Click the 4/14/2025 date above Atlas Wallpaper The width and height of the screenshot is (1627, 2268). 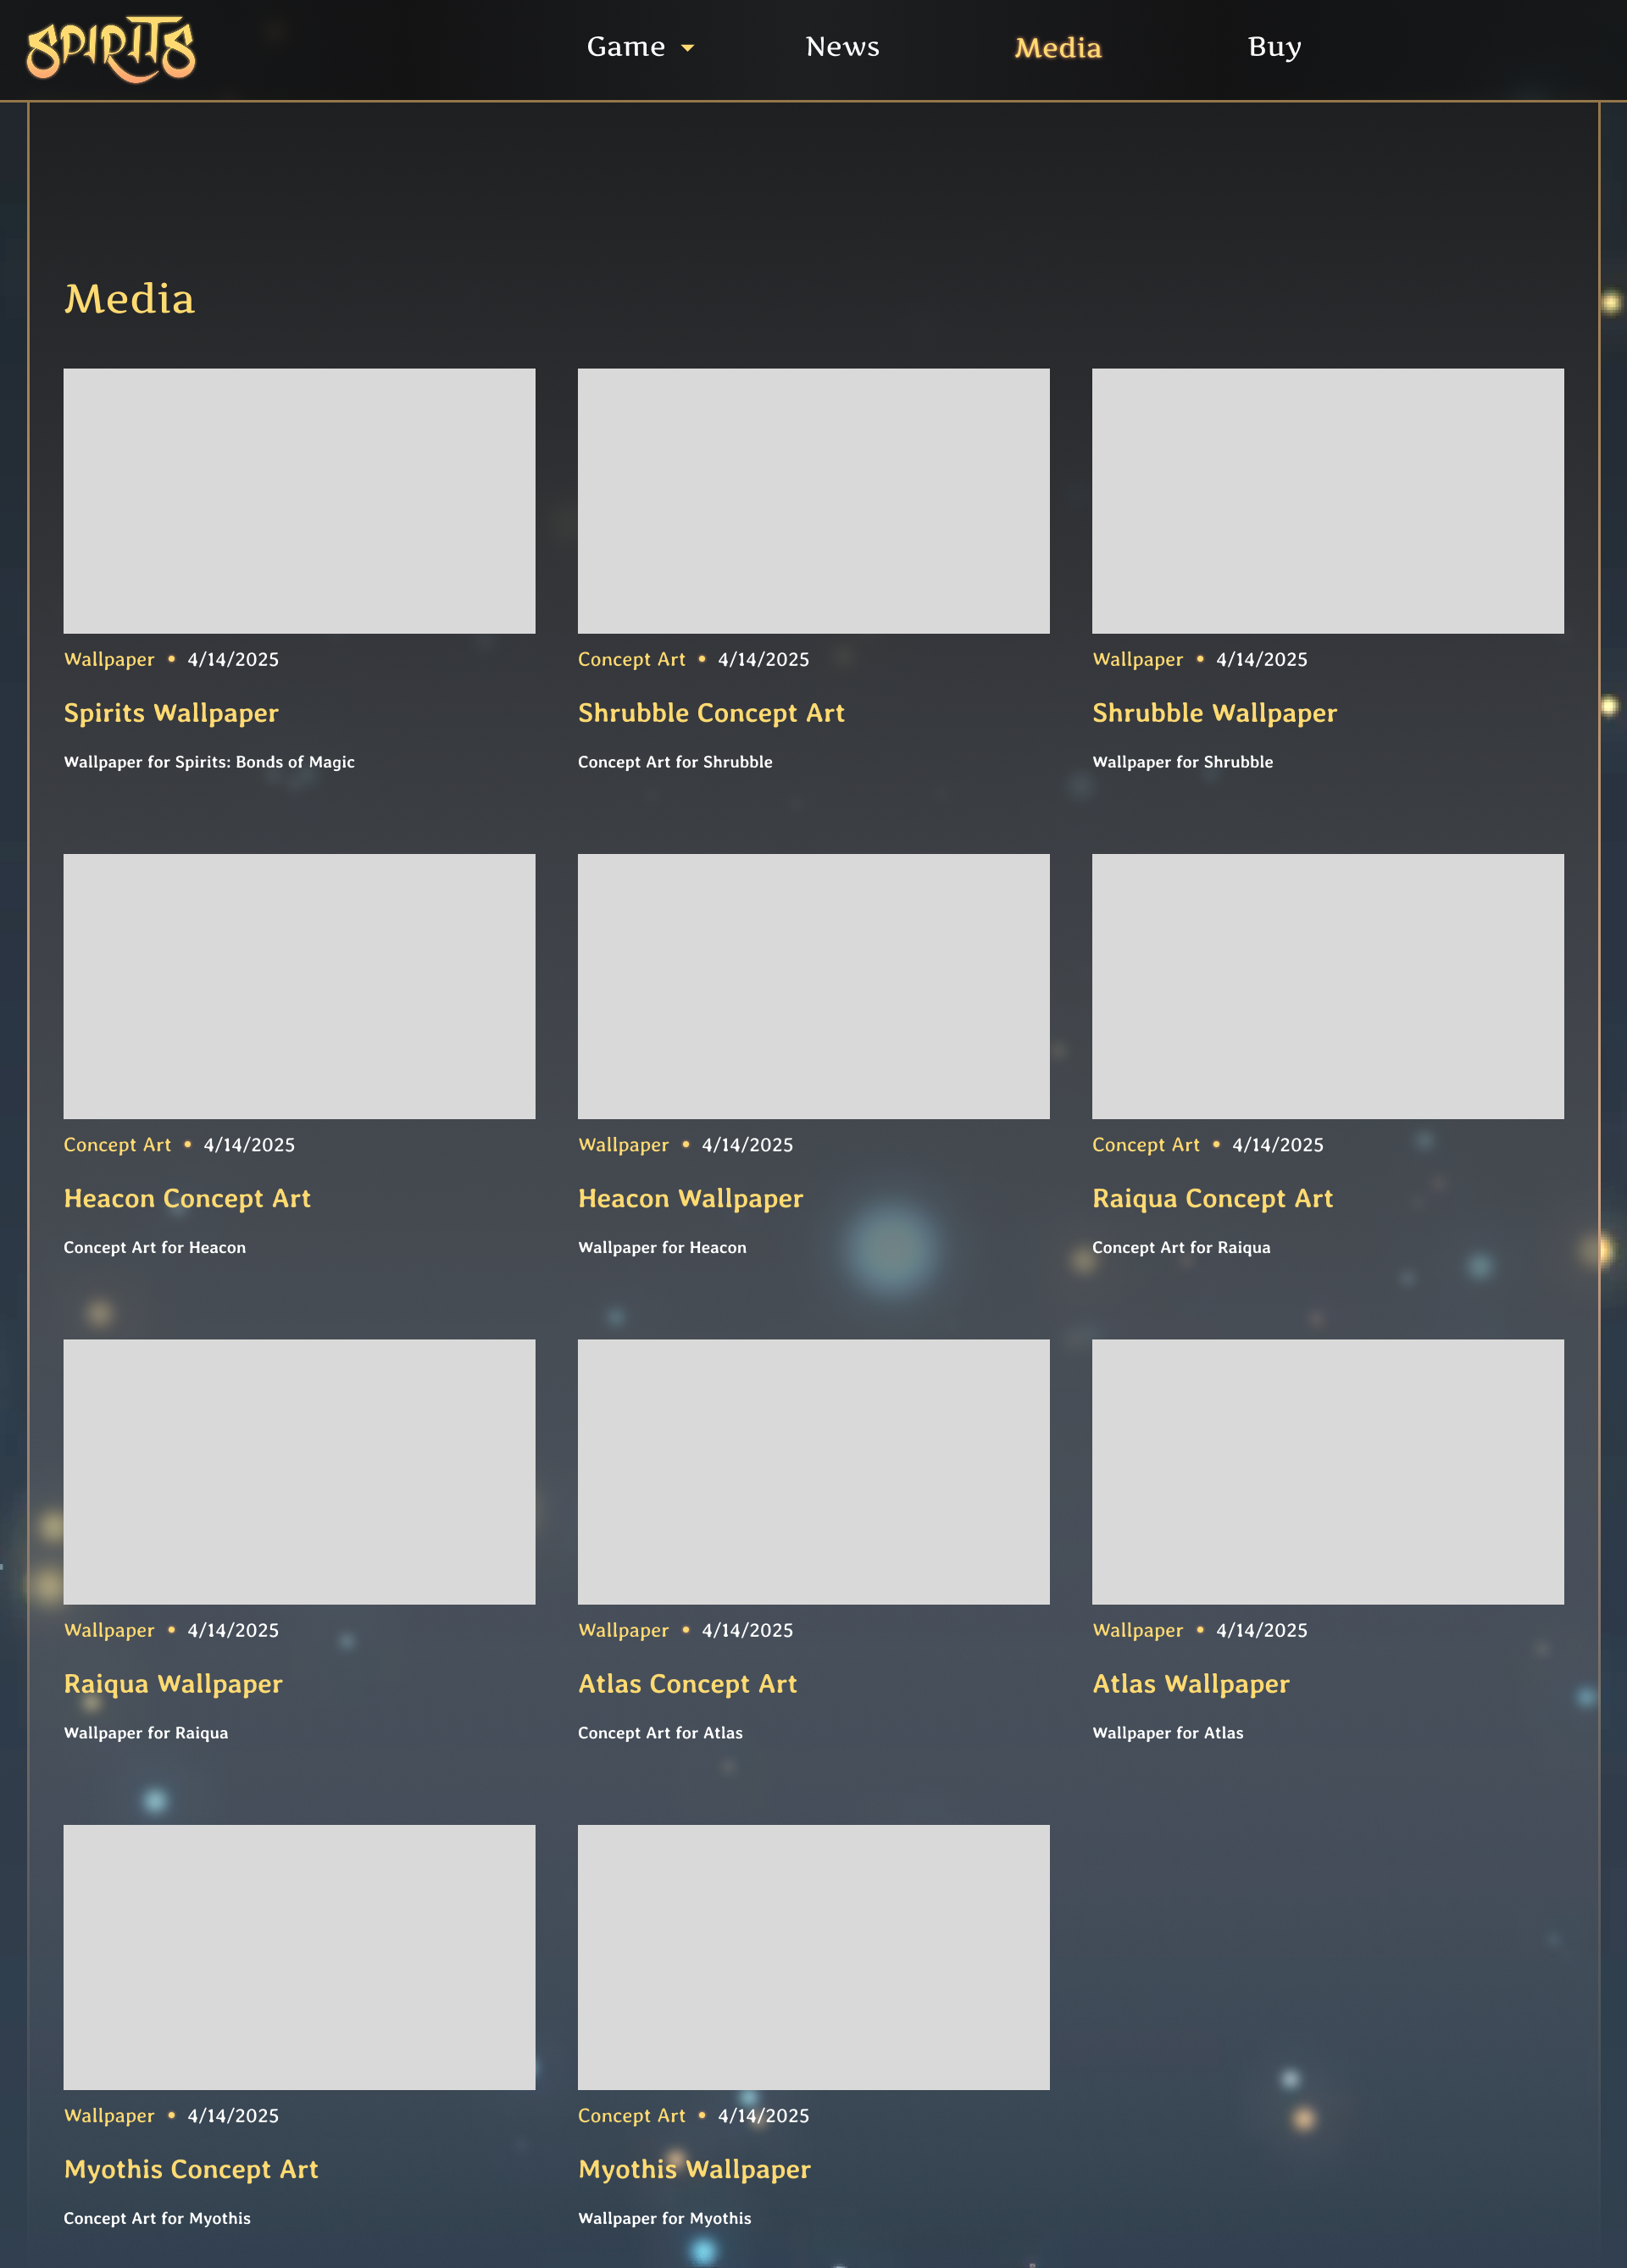(1261, 1631)
